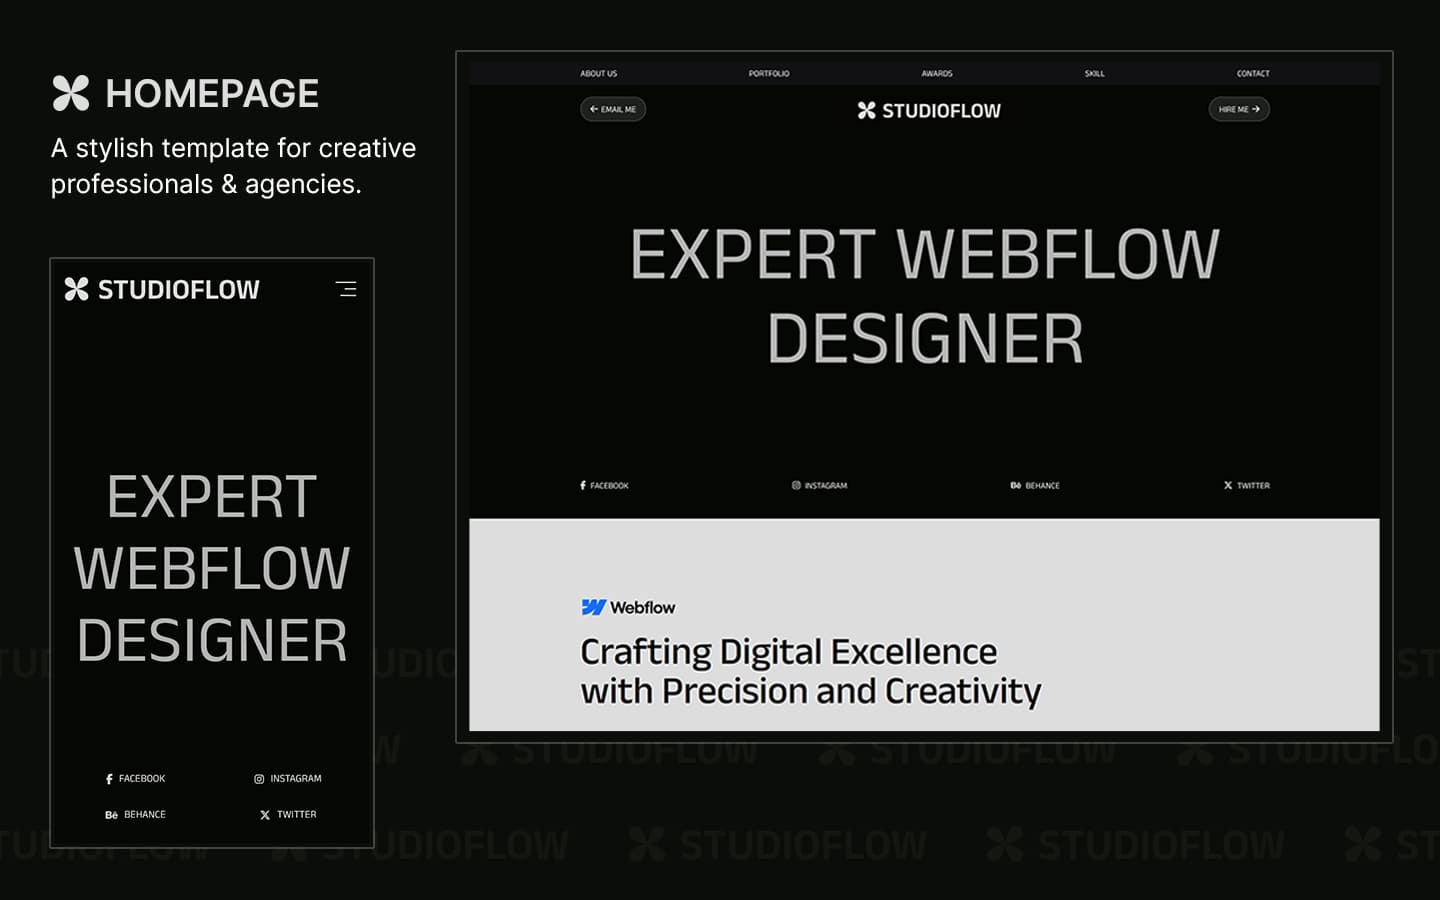Click the stylish template description text
Screen dimensions: 1440x900
pyautogui.click(x=233, y=166)
